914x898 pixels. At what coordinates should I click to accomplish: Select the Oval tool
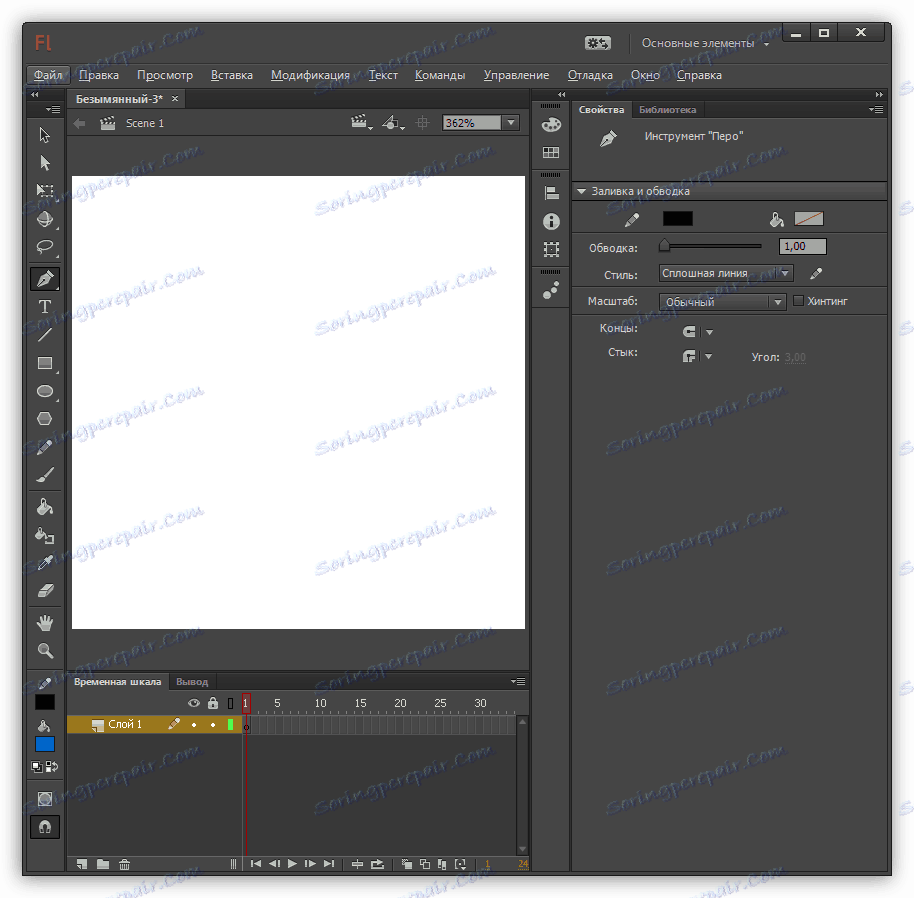pyautogui.click(x=45, y=391)
